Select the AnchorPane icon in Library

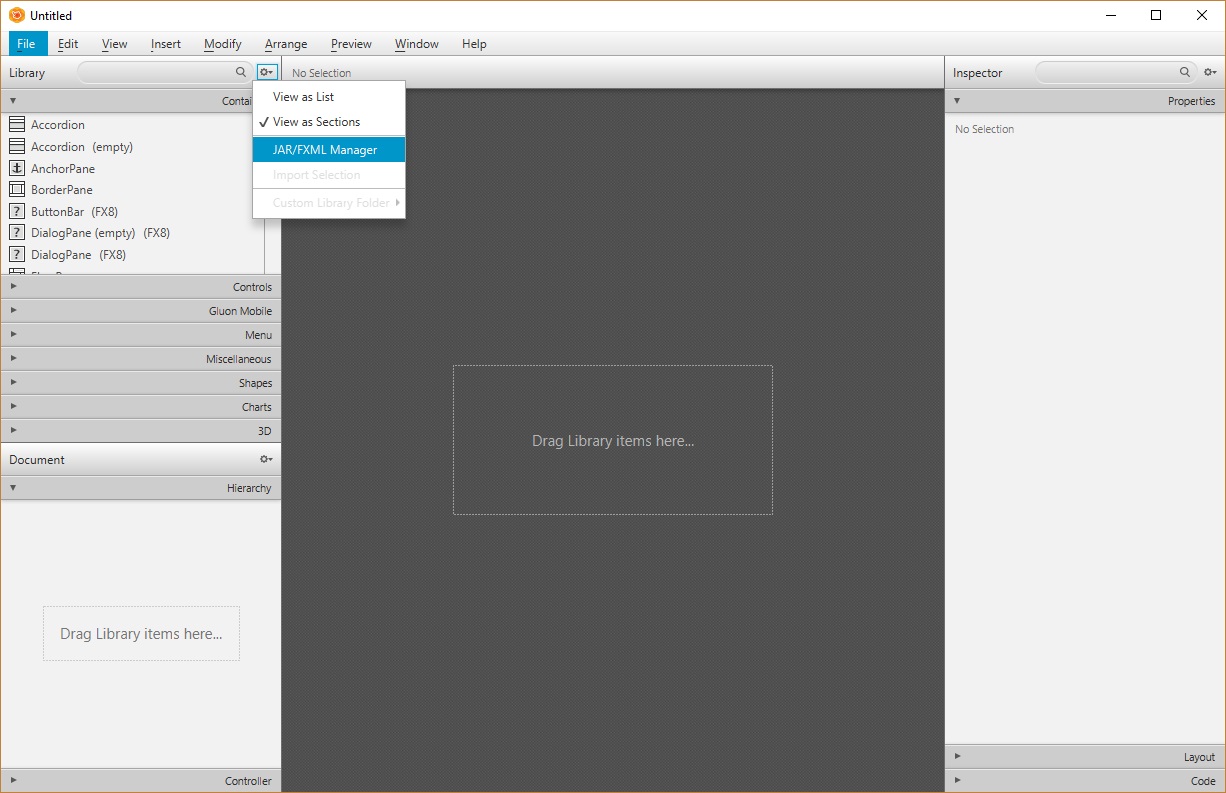[16, 169]
